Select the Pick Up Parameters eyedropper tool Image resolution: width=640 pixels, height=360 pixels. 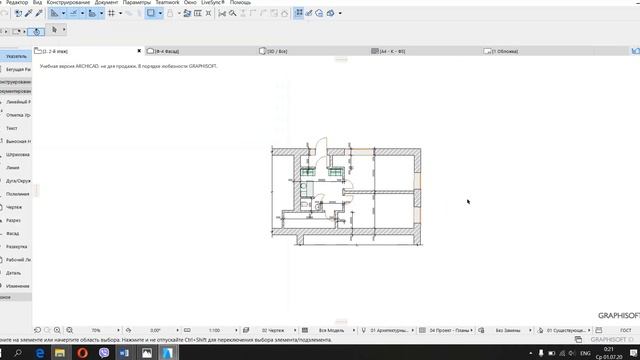(x=29, y=13)
